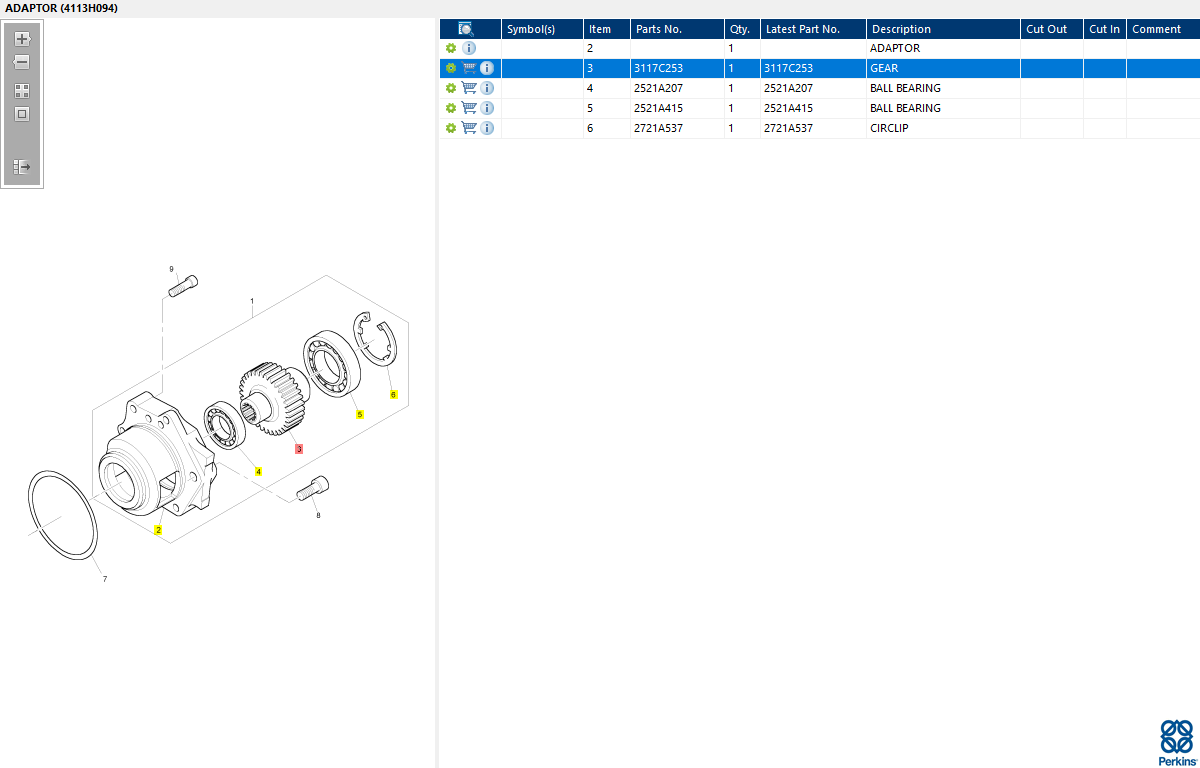Click Parts No. cell 2521A207
The height and width of the screenshot is (768, 1200).
pos(677,88)
